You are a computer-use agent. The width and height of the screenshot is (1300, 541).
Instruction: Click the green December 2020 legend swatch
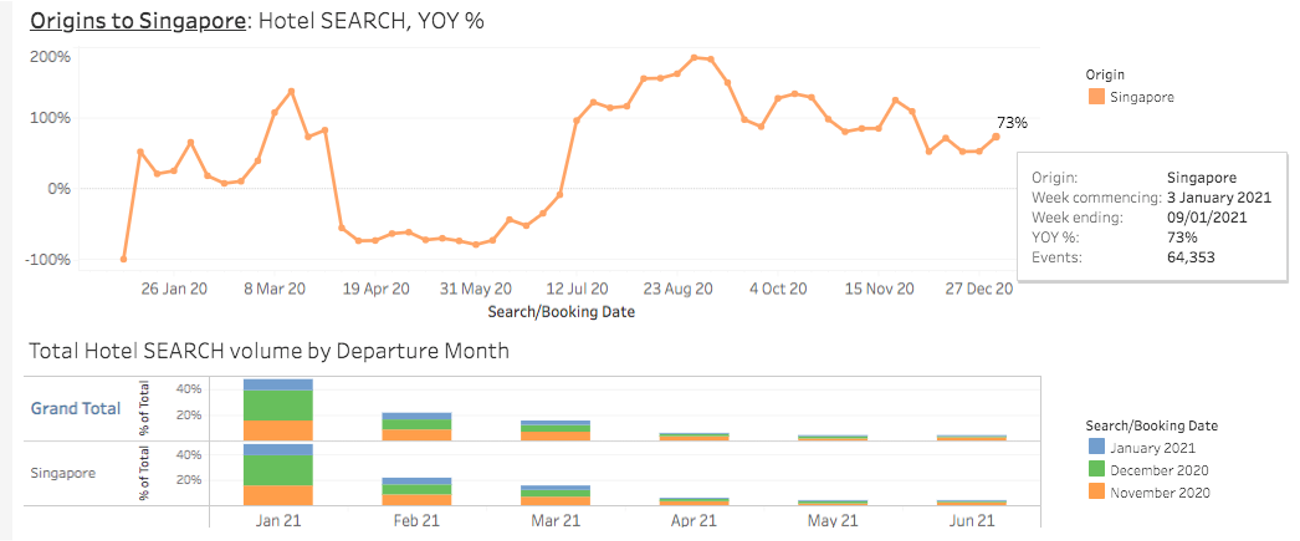click(1095, 470)
